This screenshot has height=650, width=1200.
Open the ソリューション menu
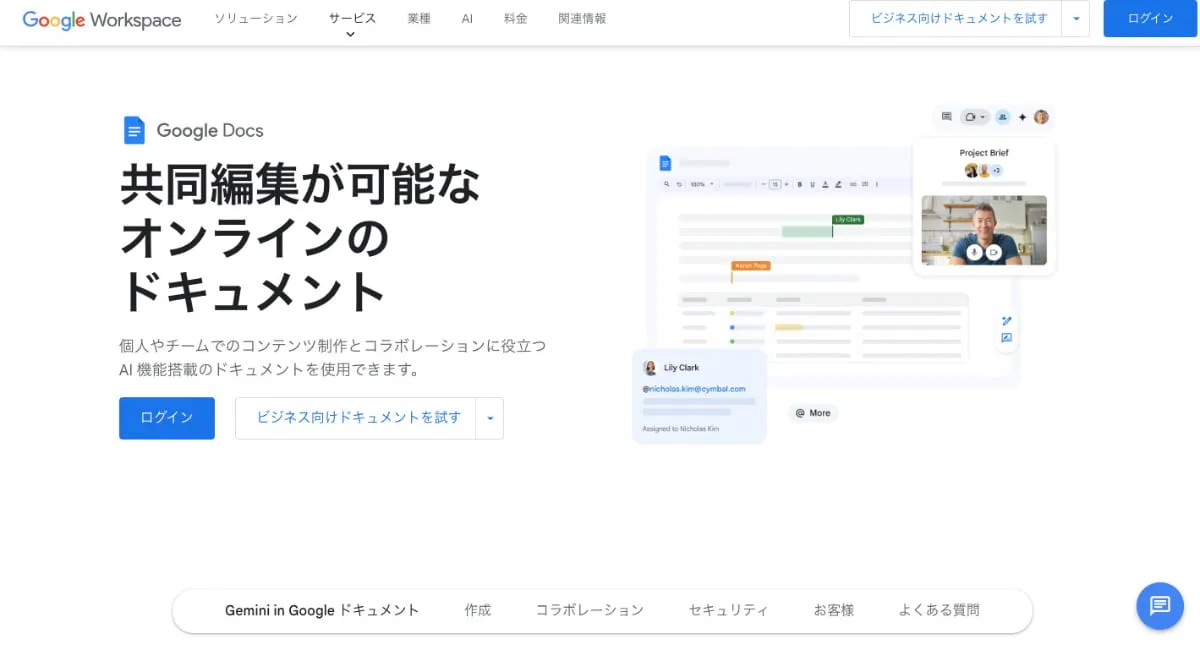coord(256,19)
